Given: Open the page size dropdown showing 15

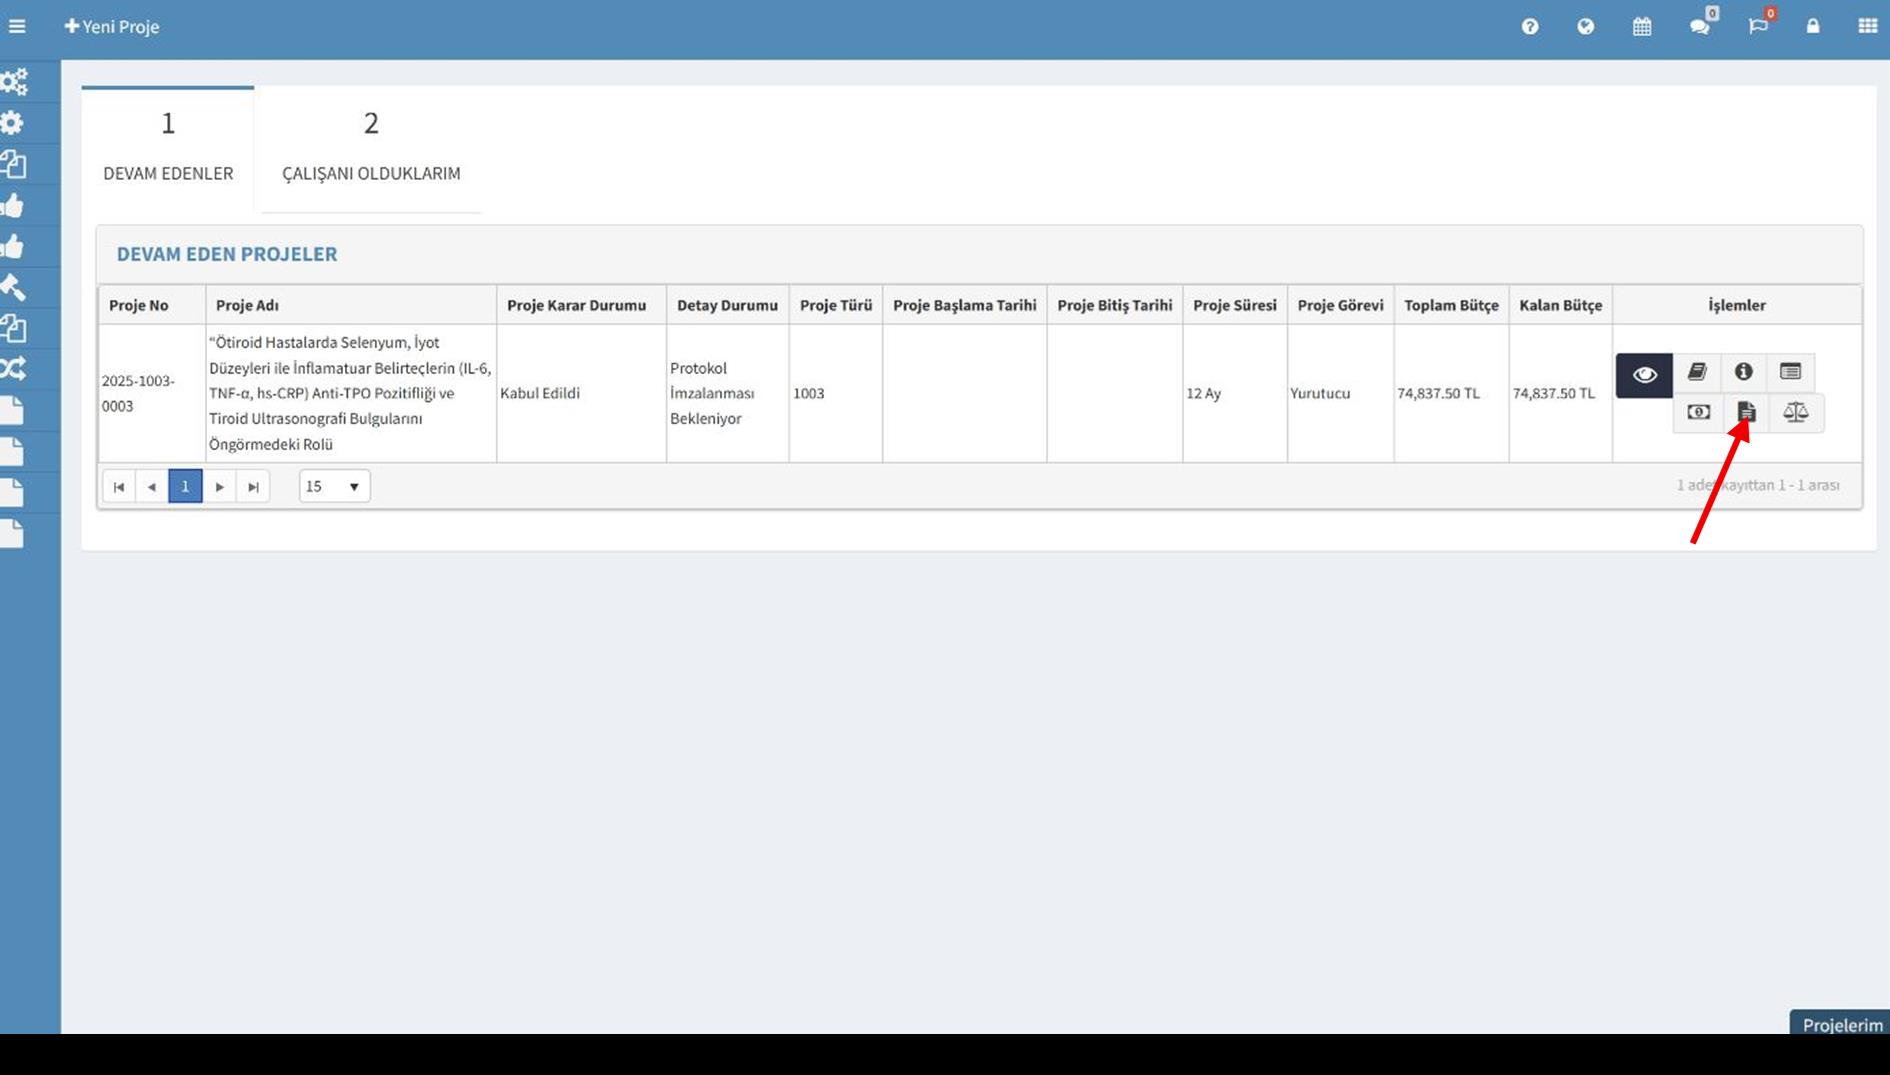Looking at the screenshot, I should coord(334,487).
